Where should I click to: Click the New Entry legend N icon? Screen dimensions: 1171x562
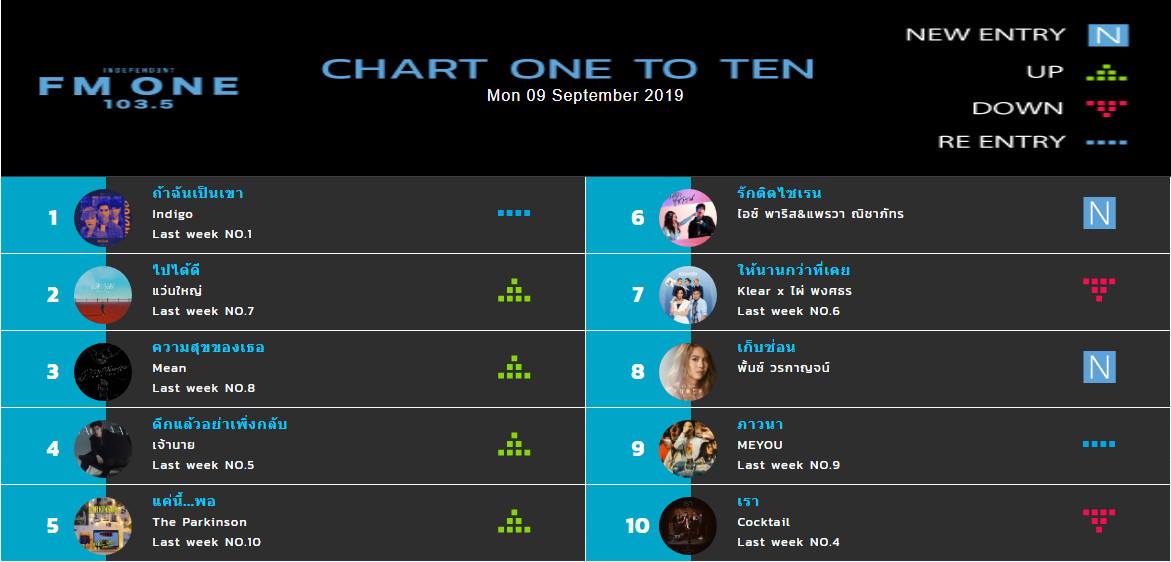click(x=1108, y=35)
